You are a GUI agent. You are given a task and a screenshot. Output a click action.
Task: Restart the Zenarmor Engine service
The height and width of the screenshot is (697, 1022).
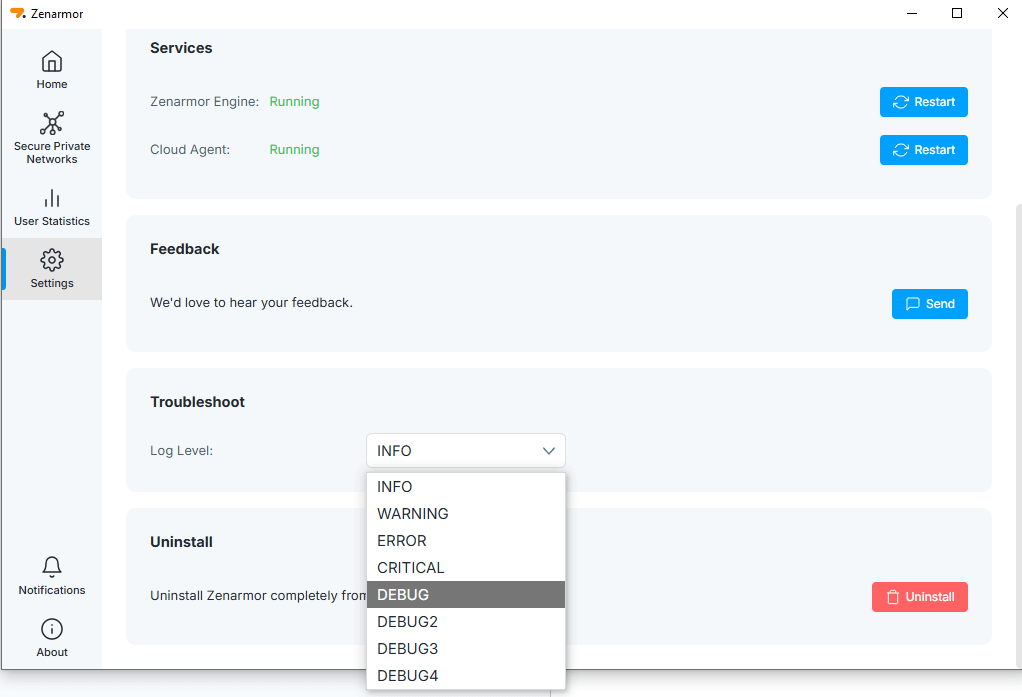[x=924, y=102]
